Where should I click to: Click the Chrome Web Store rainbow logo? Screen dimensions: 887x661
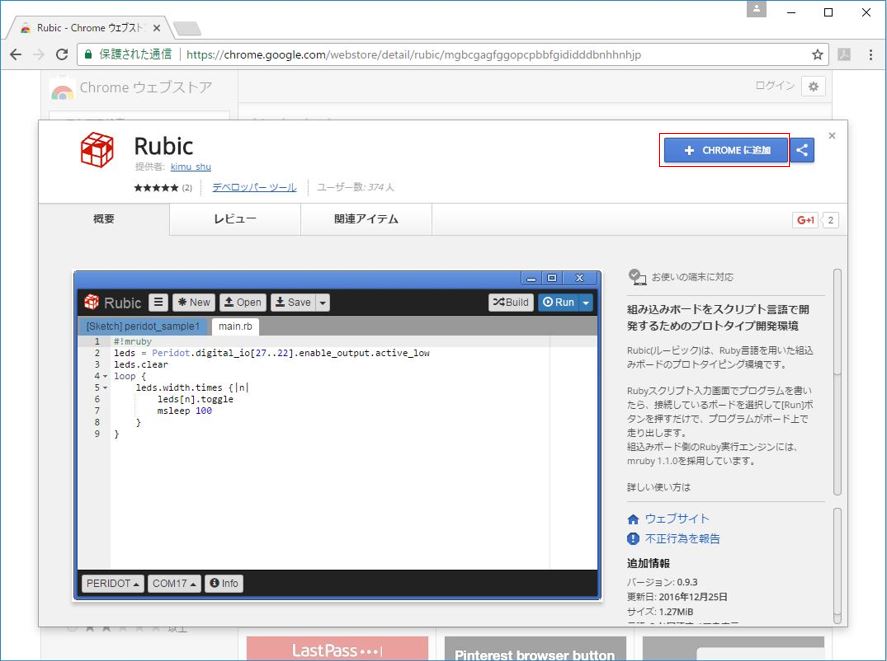click(x=62, y=90)
